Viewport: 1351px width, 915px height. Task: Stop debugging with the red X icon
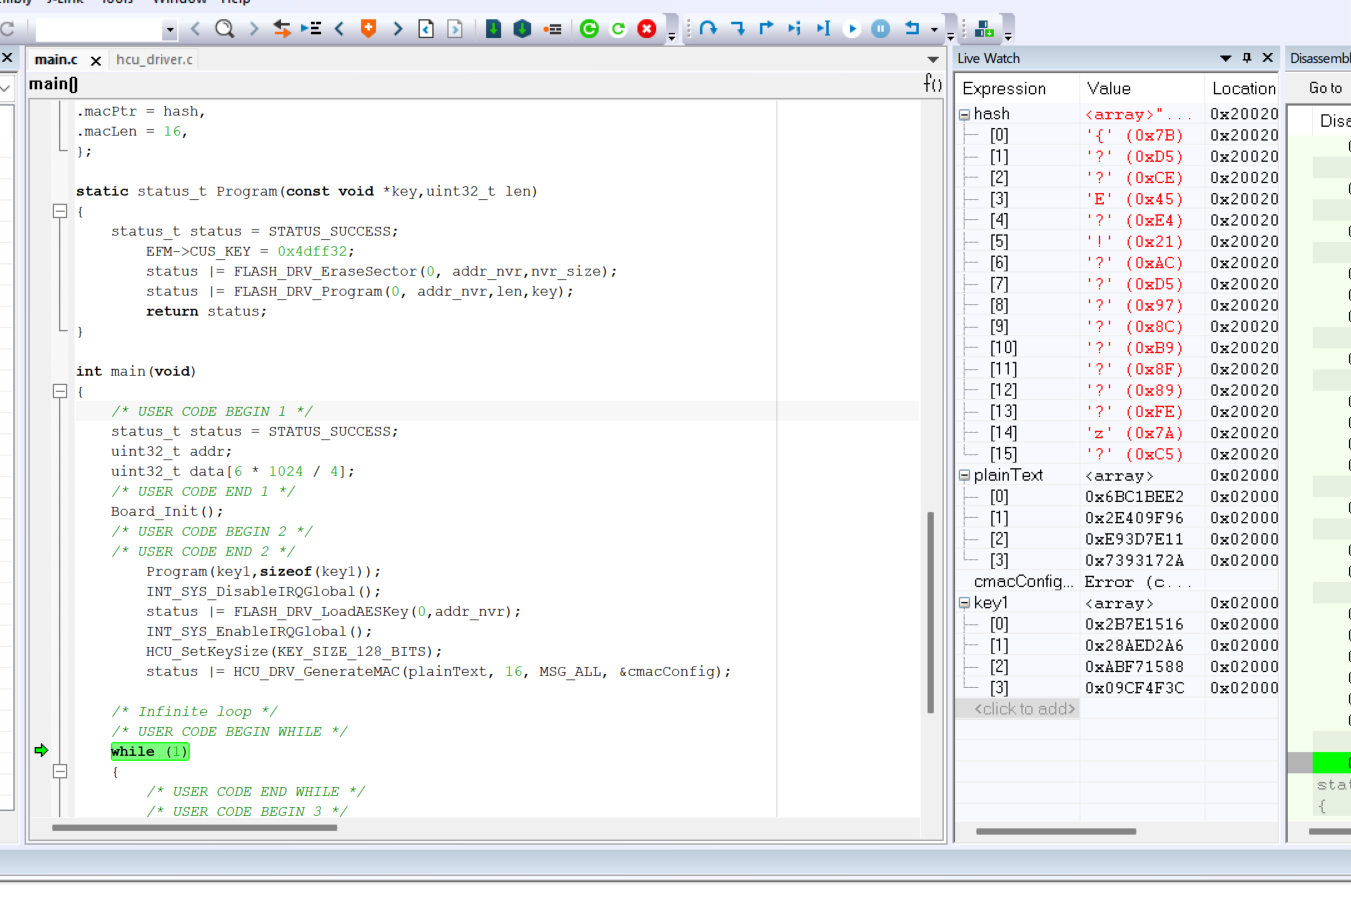[x=647, y=28]
